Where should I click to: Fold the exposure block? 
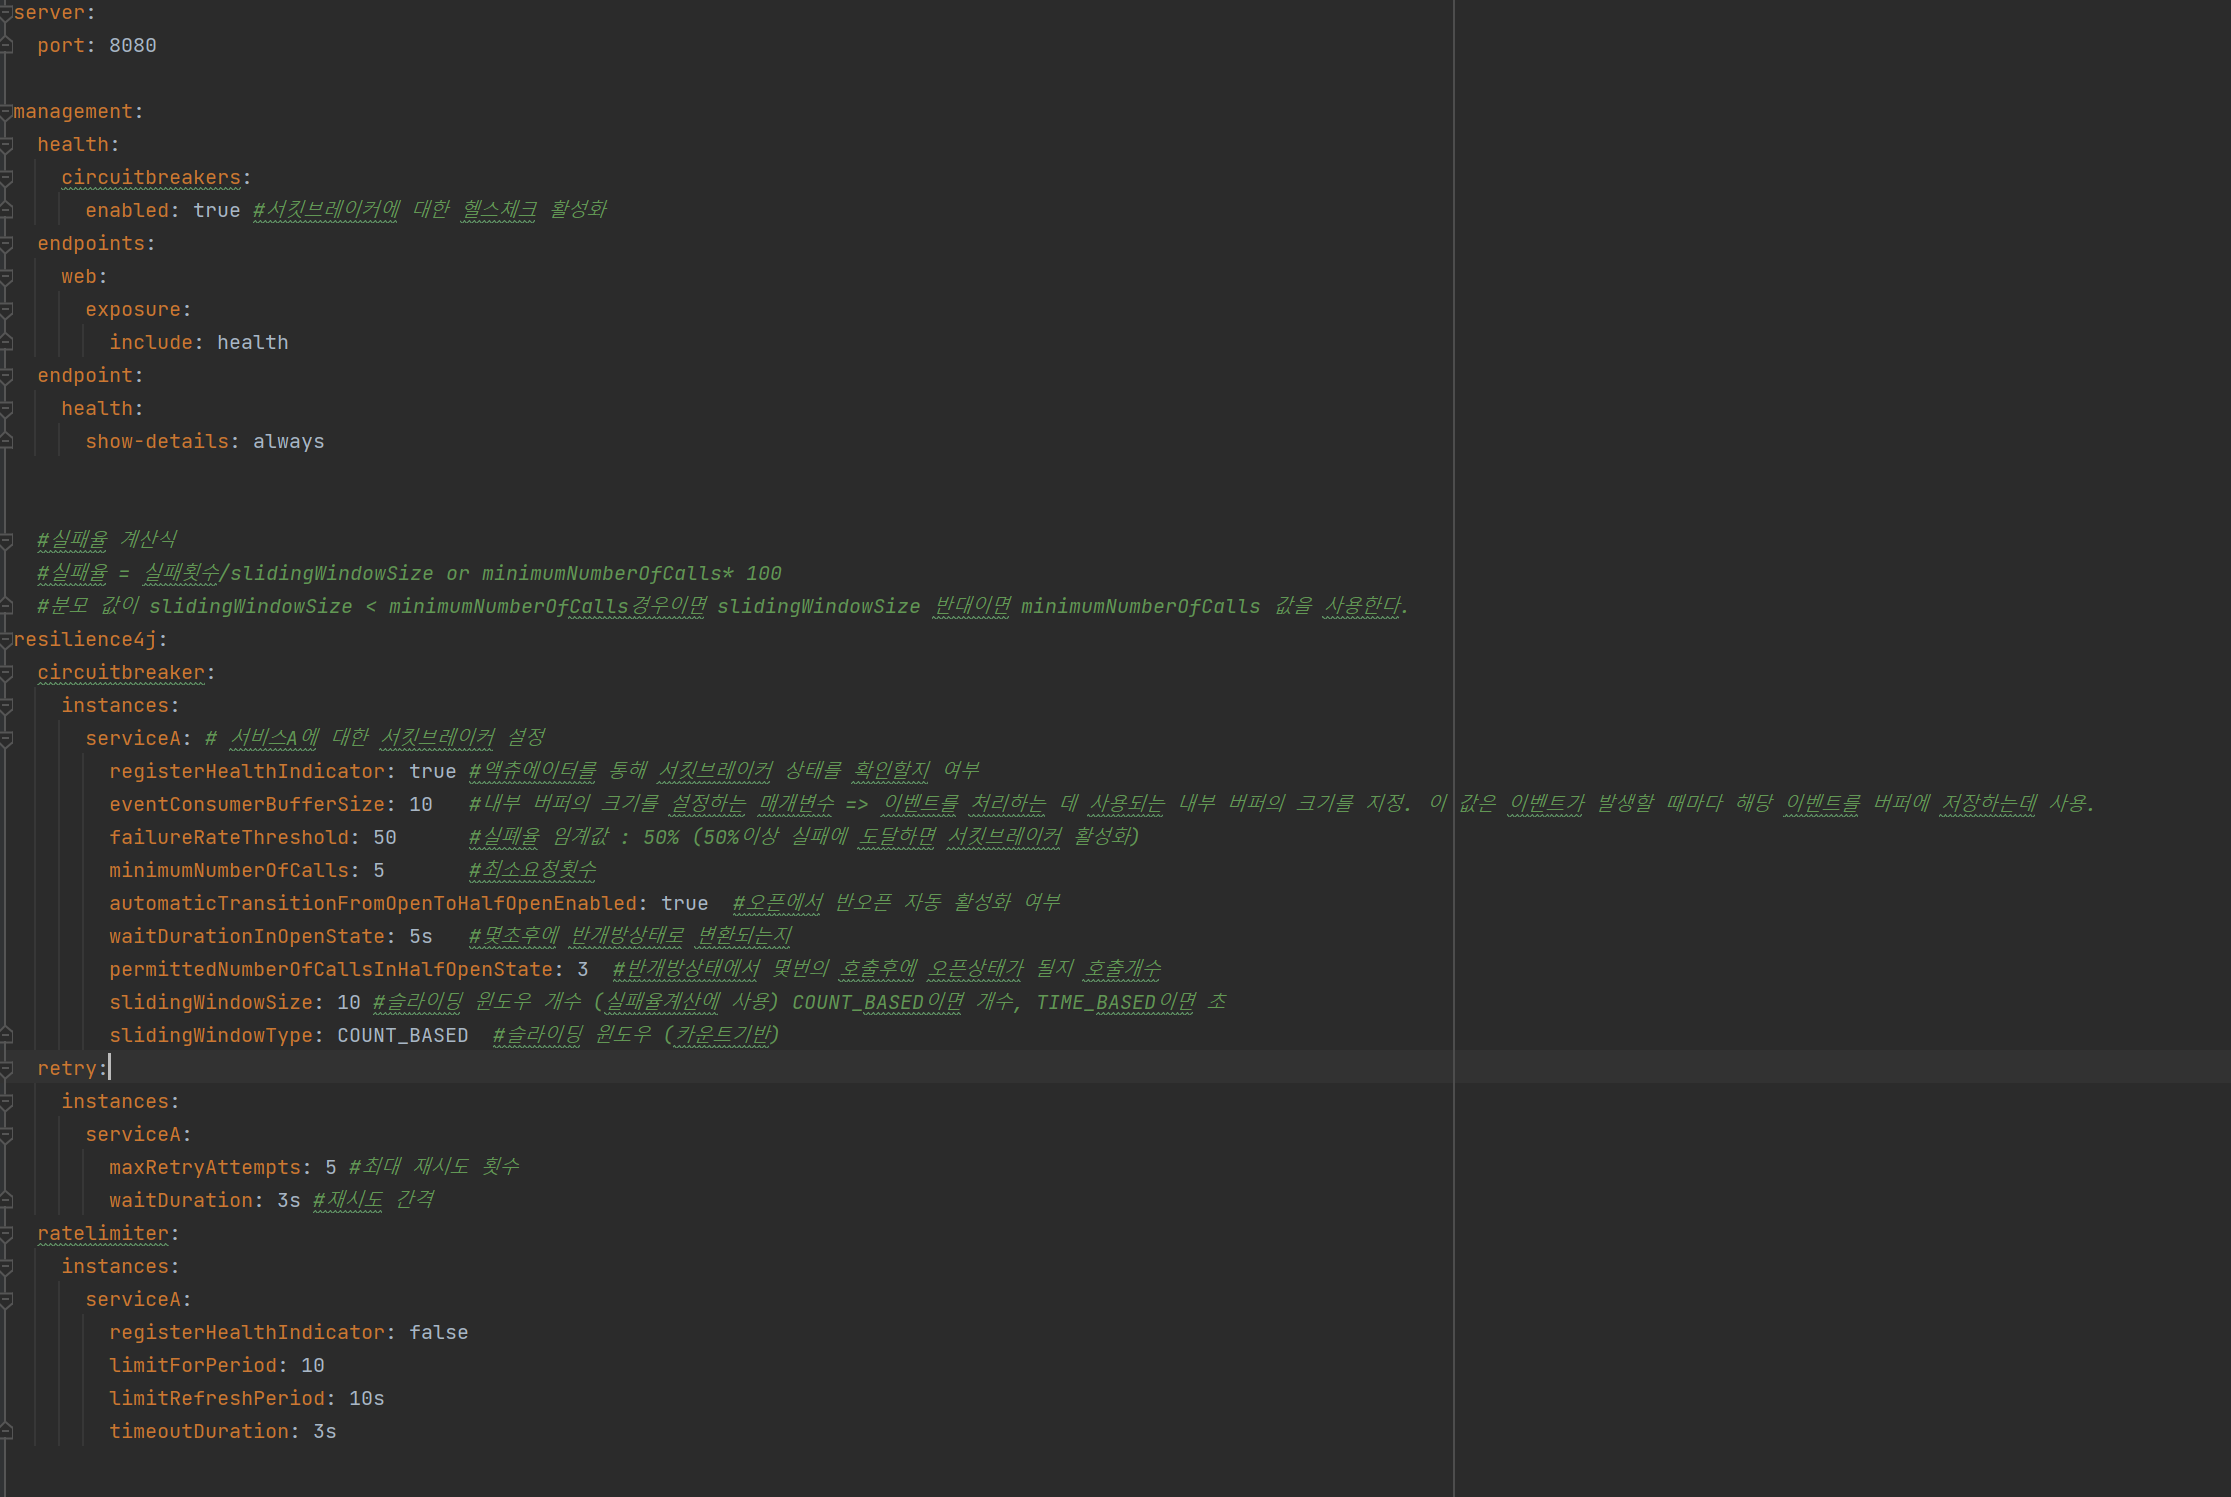[x=5, y=310]
